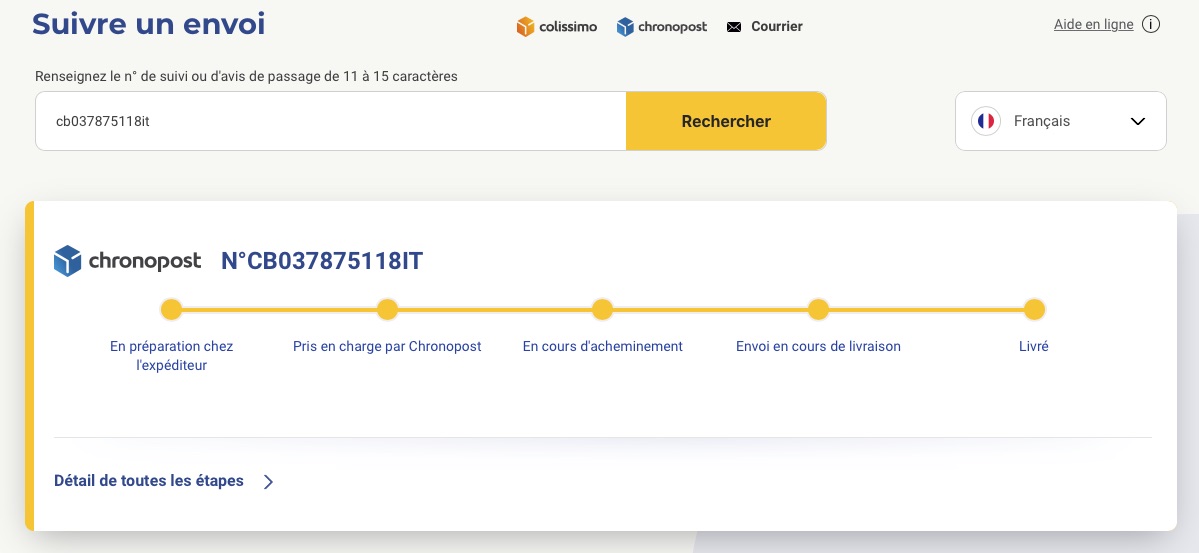Click the Chronopost logo in the result card
This screenshot has height=553, width=1199.
128,261
